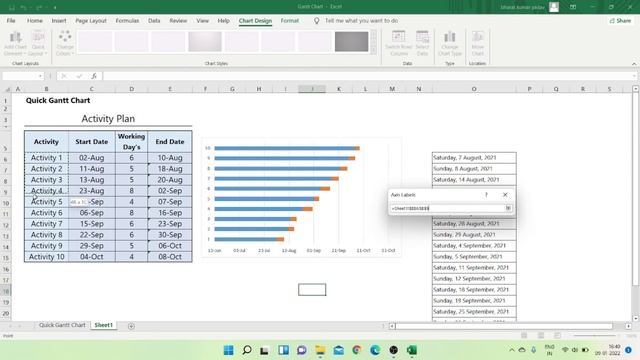Click the Excel icon in the taskbar
The width and height of the screenshot is (640, 360).
point(411,350)
